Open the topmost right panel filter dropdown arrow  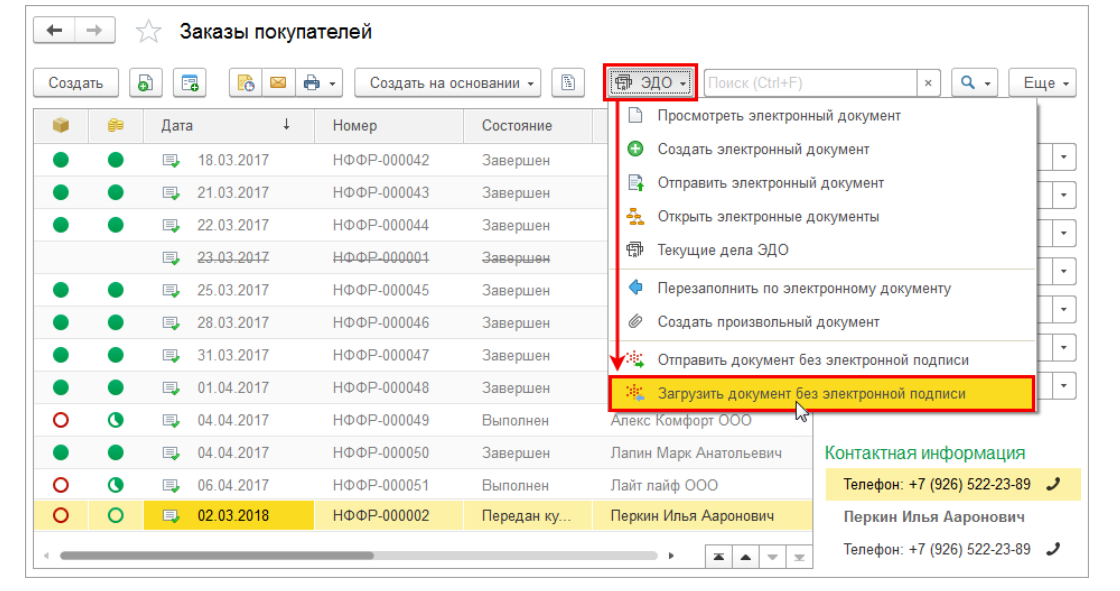pos(1064,157)
